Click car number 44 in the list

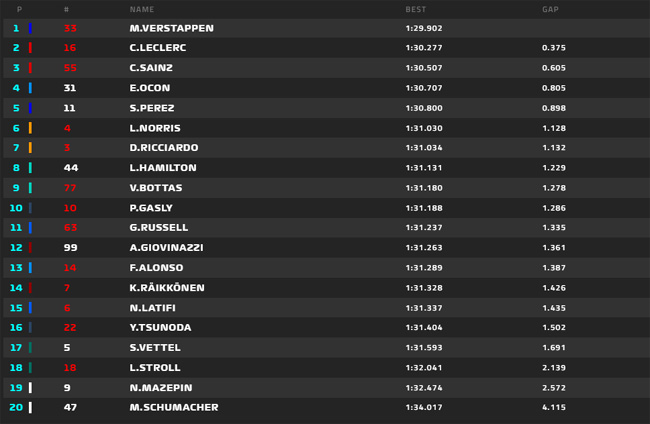(x=71, y=168)
